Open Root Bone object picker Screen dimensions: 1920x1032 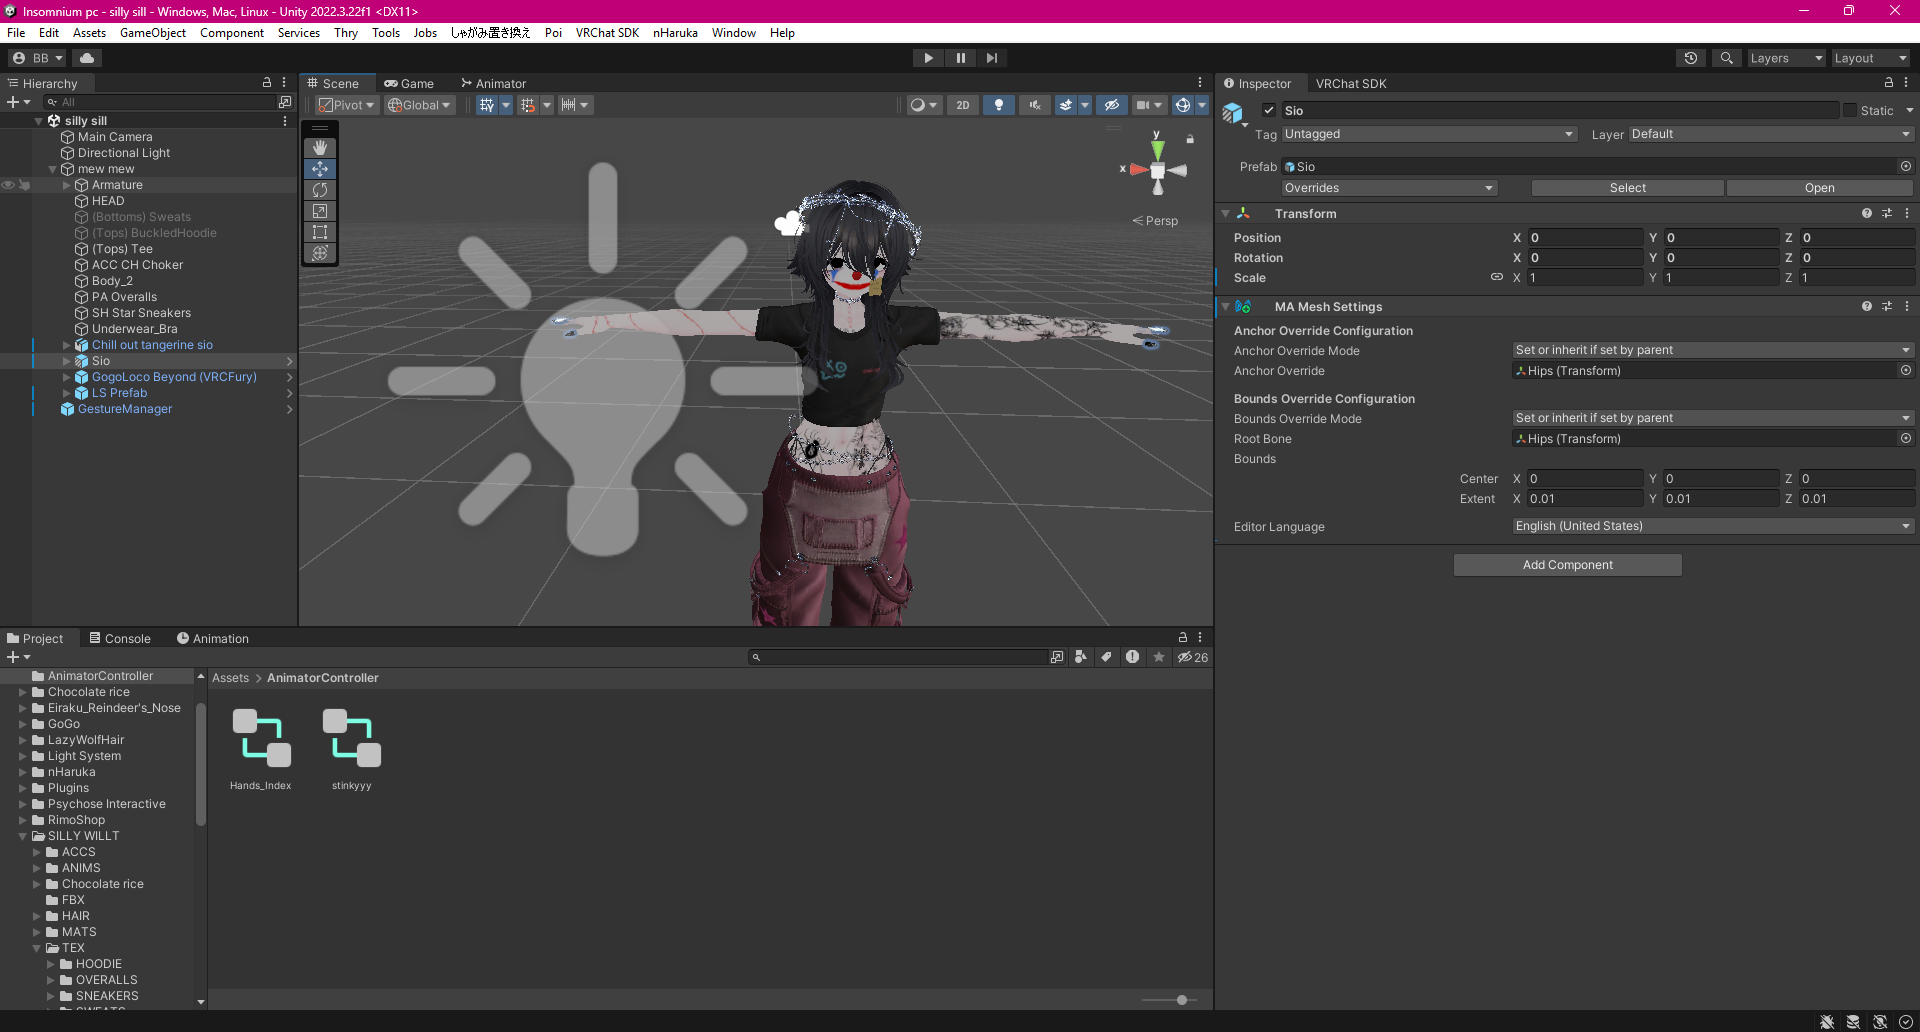(x=1905, y=439)
